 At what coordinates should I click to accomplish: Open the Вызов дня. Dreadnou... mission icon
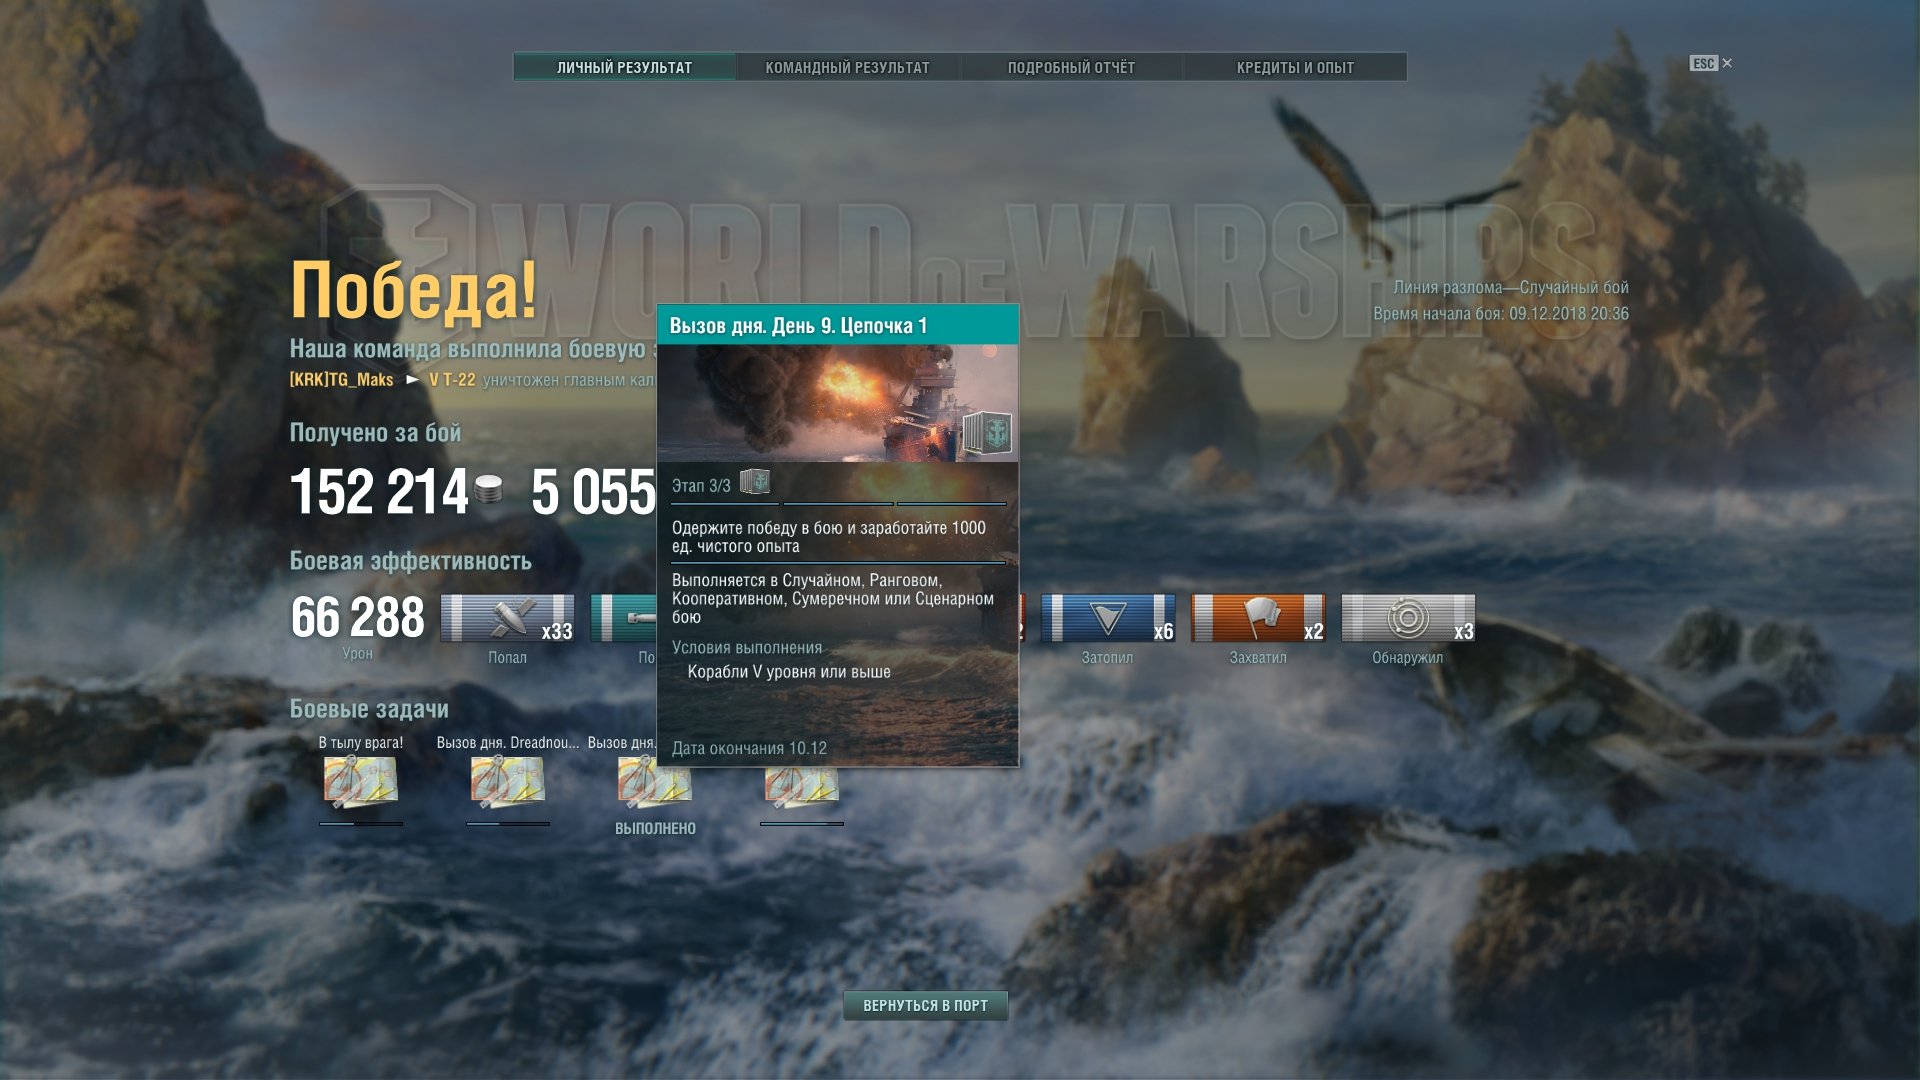coord(508,782)
